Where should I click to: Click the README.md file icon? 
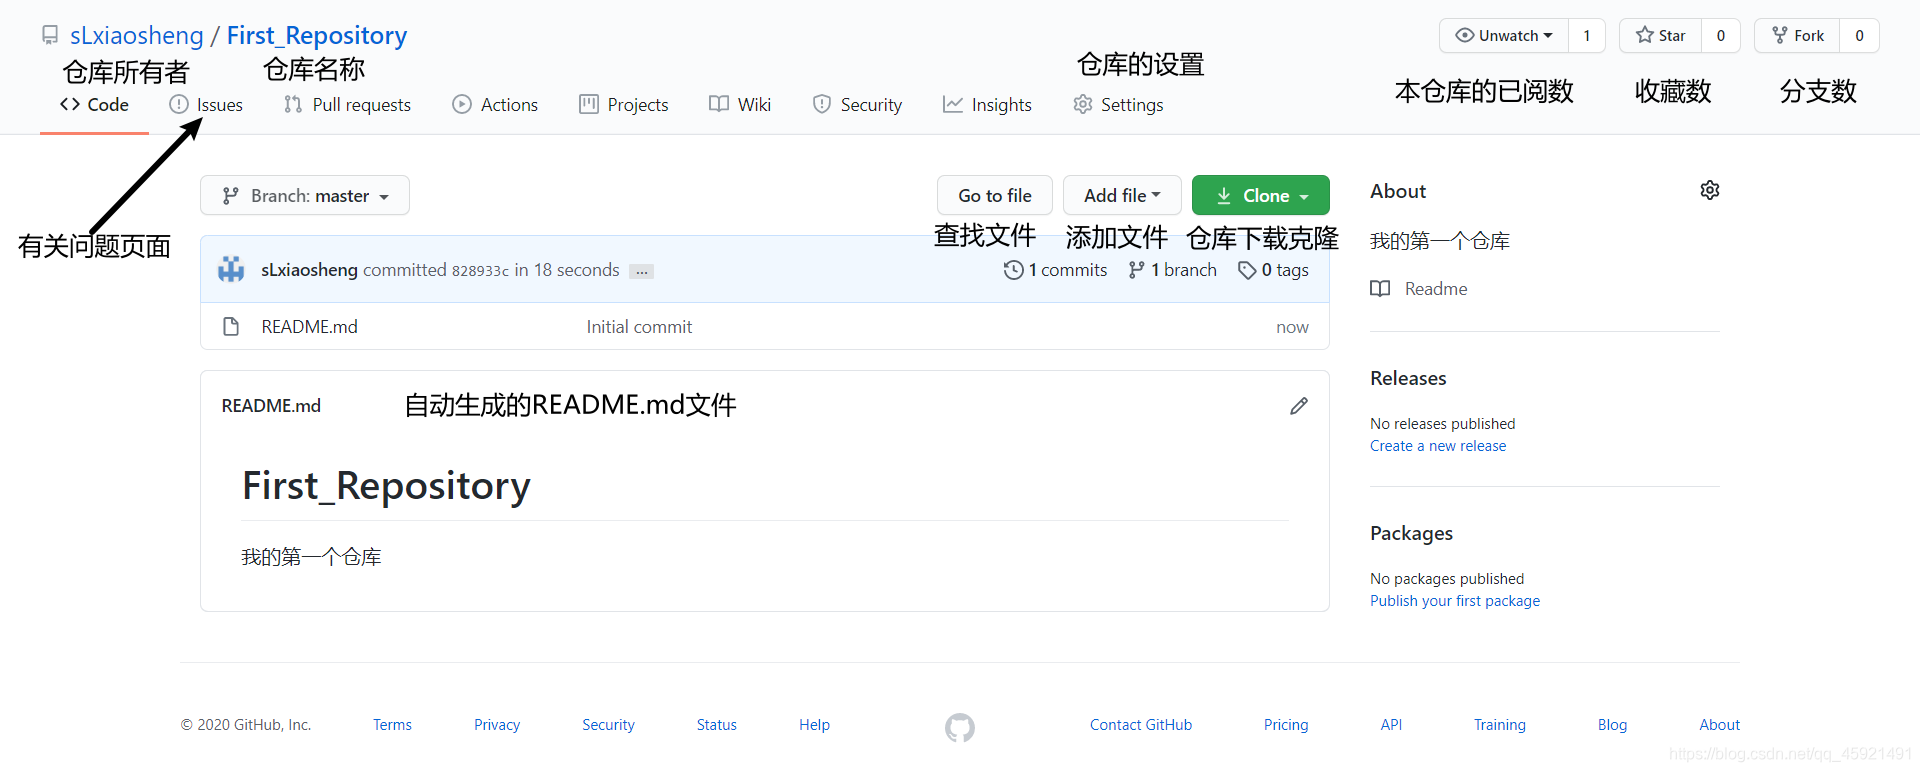point(231,327)
